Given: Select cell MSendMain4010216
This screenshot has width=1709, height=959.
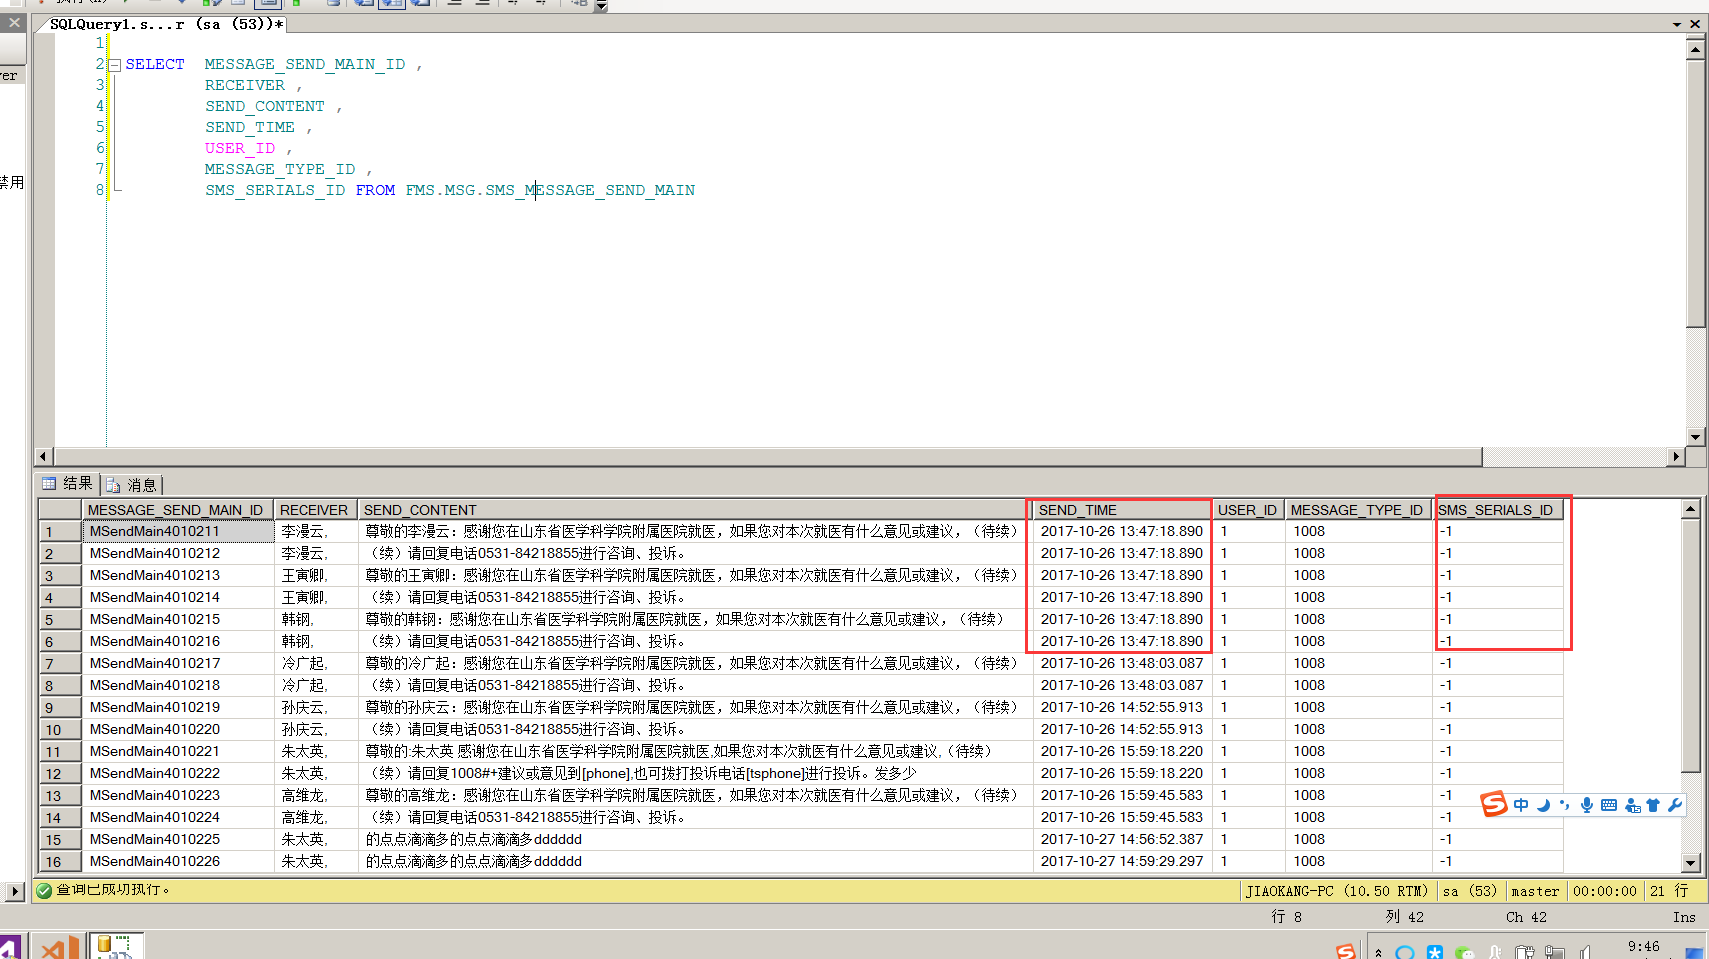Looking at the screenshot, I should pos(178,642).
